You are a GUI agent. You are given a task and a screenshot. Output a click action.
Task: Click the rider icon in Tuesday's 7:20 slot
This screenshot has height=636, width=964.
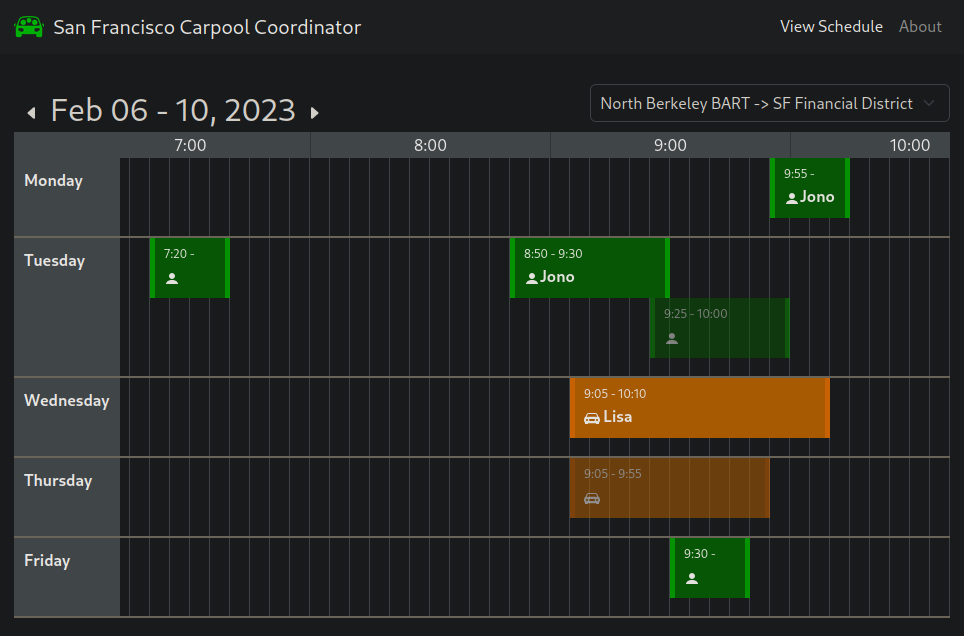click(172, 278)
